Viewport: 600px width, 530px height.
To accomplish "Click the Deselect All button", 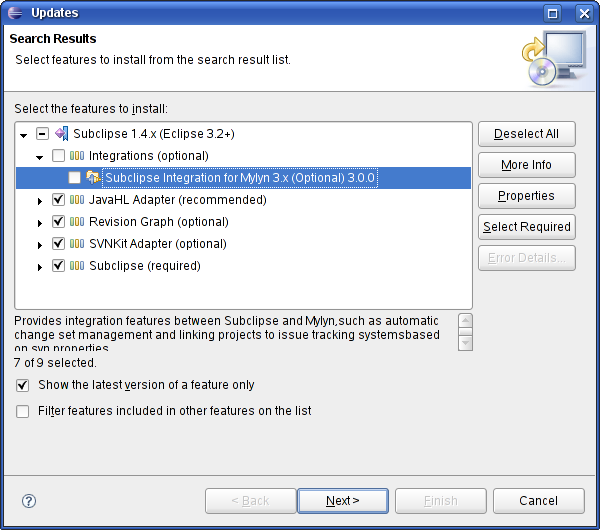I will pyautogui.click(x=527, y=134).
